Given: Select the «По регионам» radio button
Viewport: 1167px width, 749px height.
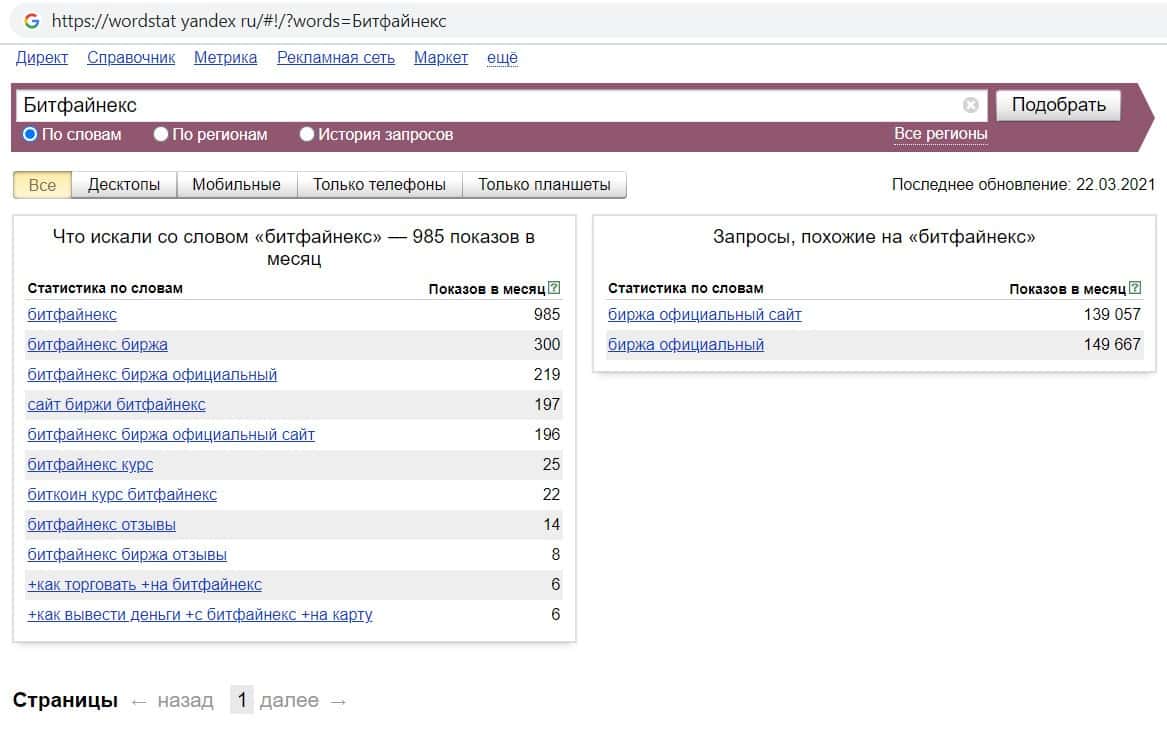Looking at the screenshot, I should 161,134.
